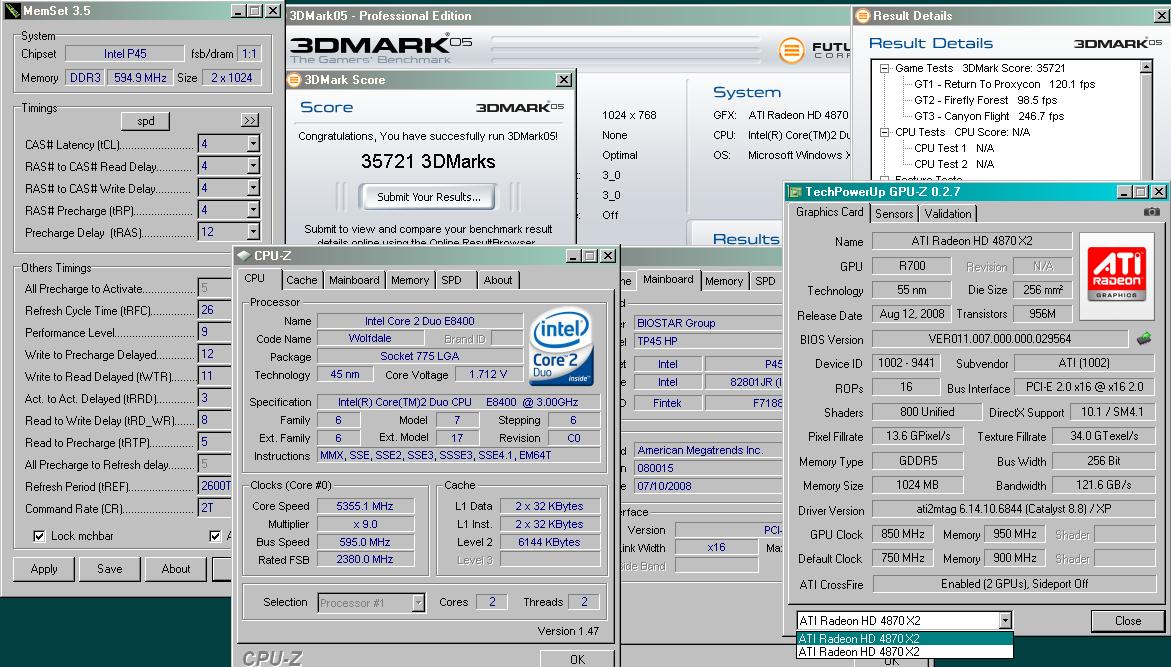Open the About tab in CPU-Z

coord(498,280)
